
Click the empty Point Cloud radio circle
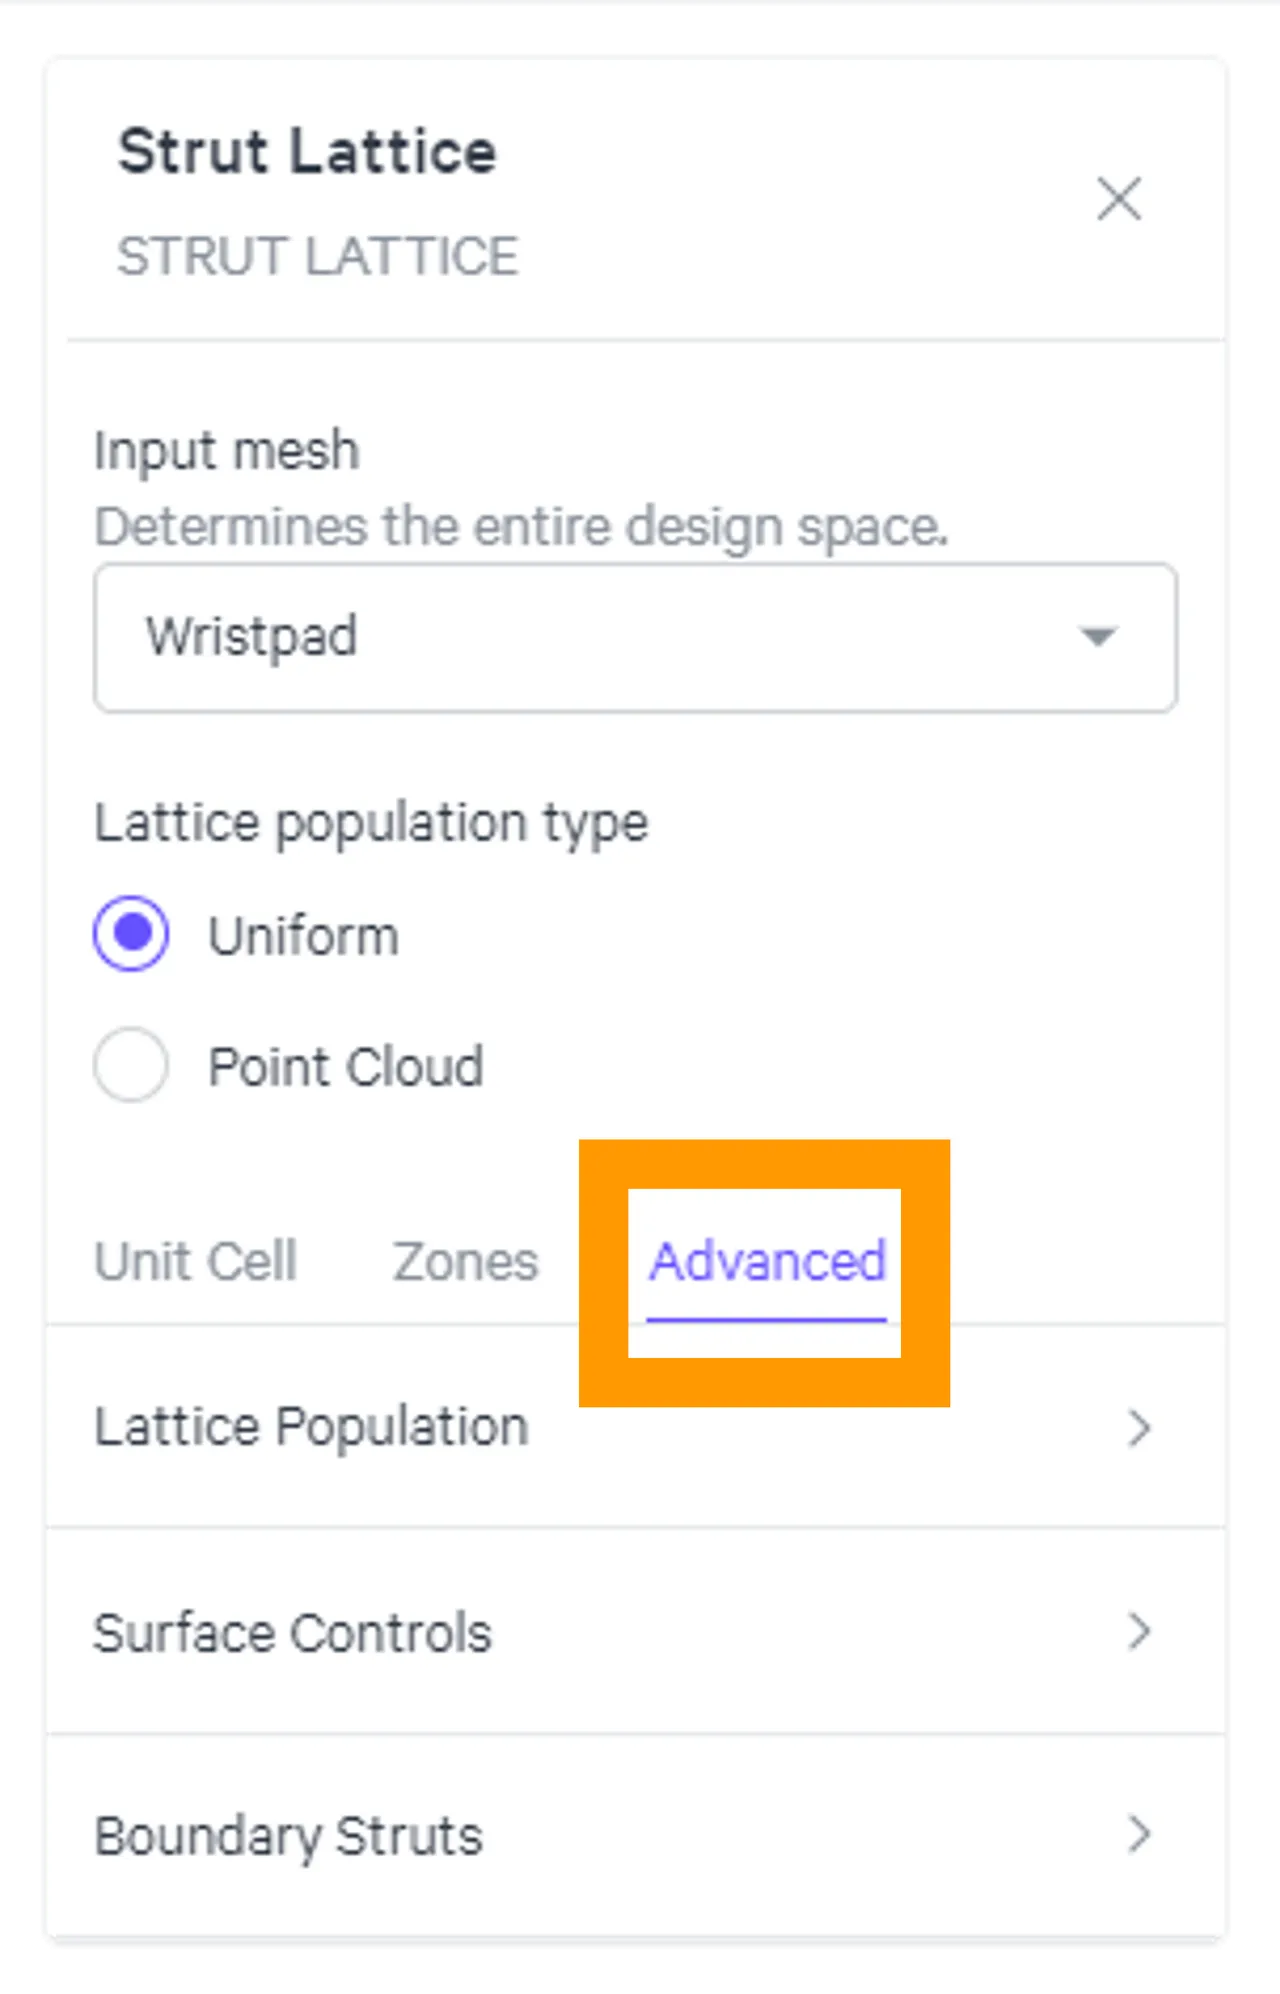point(131,1065)
